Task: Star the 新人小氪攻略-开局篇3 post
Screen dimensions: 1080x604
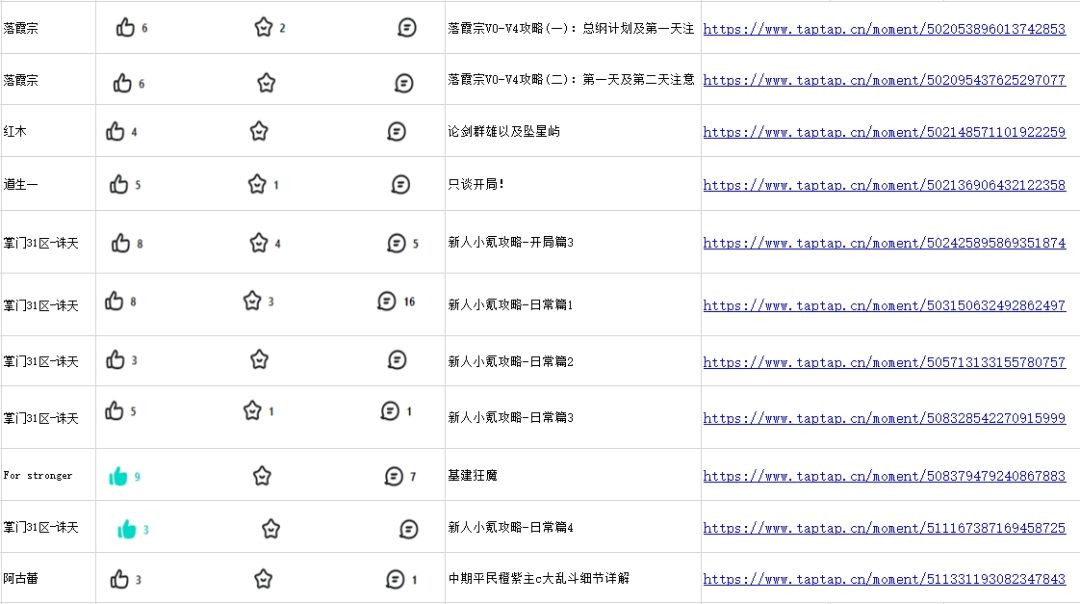Action: 259,242
